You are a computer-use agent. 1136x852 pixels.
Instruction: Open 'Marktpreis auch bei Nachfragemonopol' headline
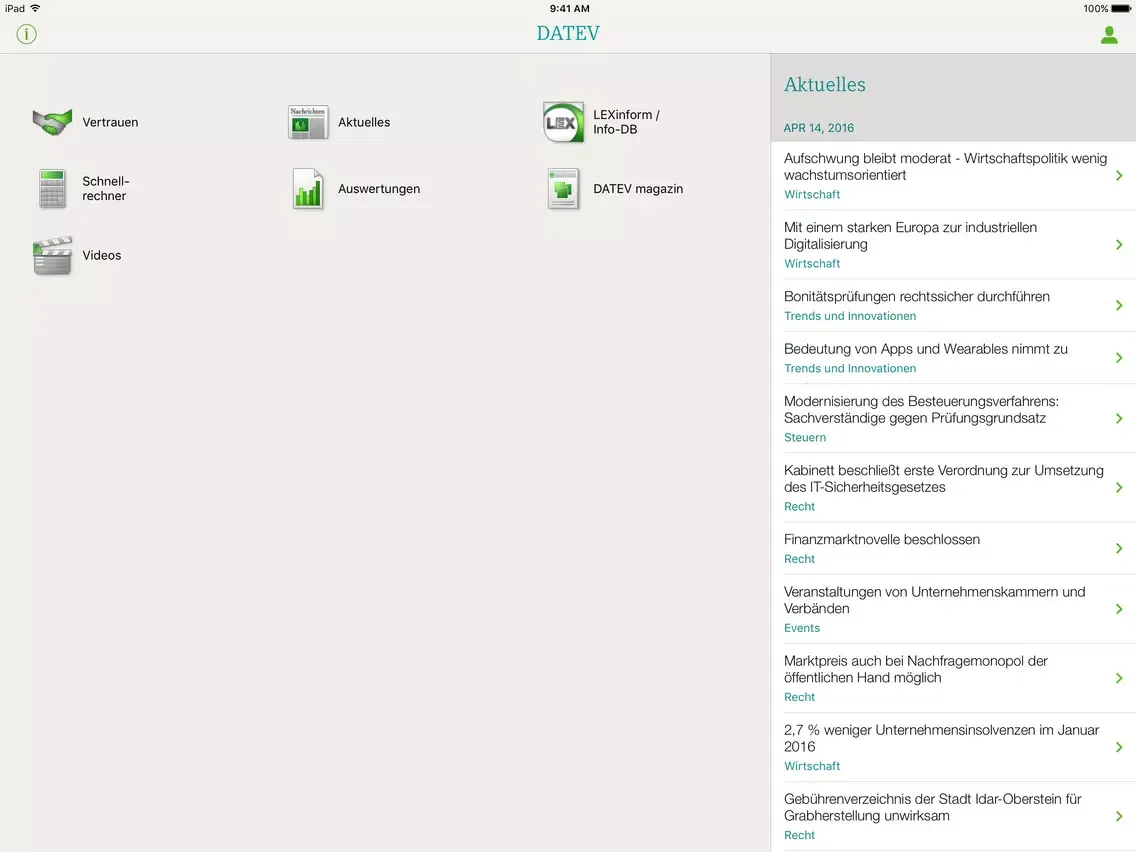click(x=916, y=669)
